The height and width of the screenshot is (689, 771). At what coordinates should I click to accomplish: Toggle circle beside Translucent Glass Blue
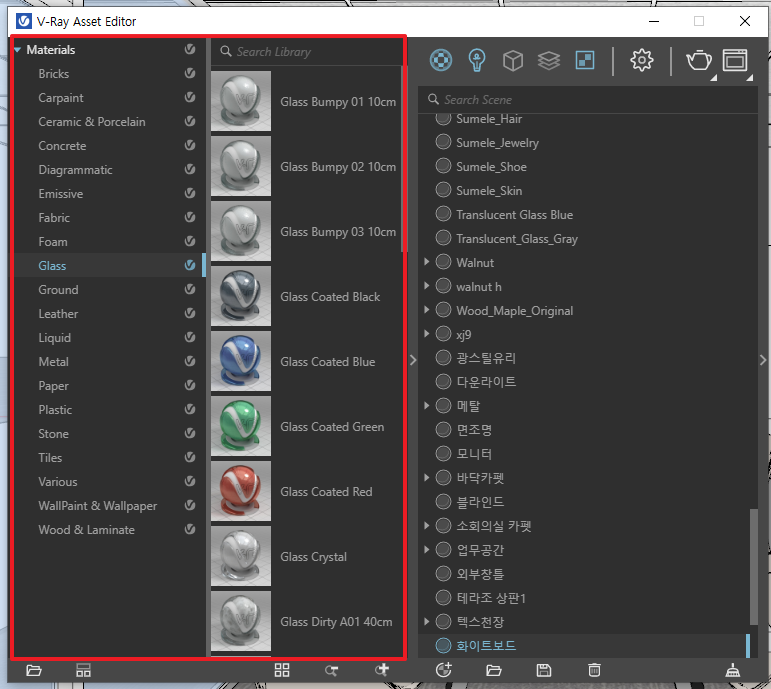tap(443, 214)
